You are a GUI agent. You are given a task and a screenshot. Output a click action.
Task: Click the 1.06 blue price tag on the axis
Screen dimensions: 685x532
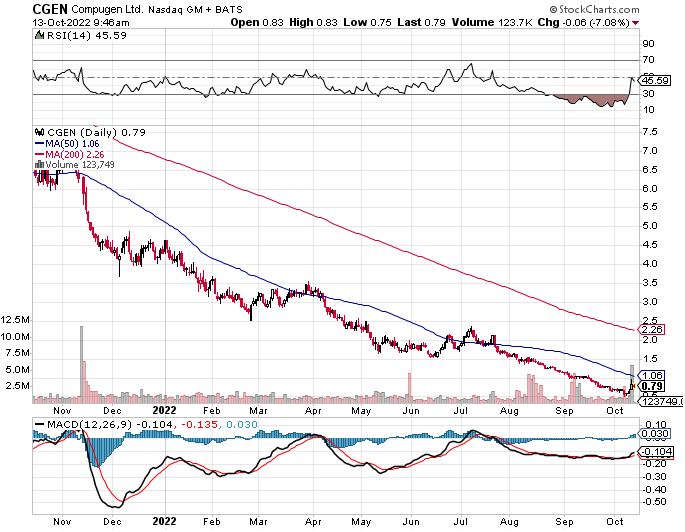653,375
